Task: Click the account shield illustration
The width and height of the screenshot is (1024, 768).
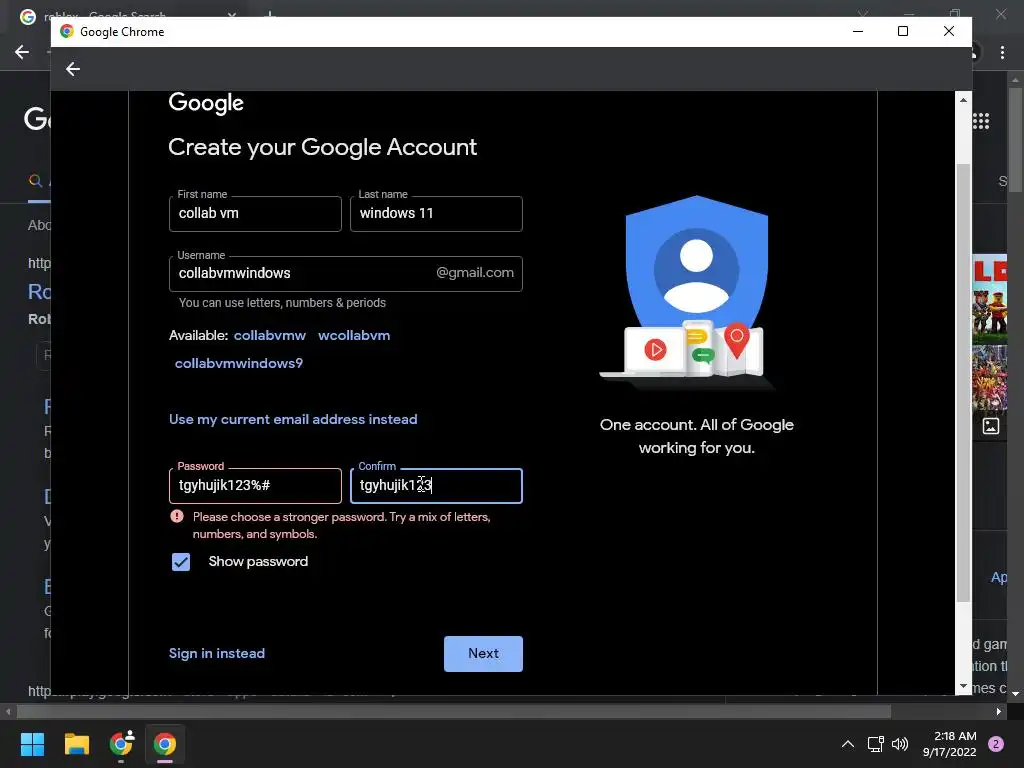Action: point(696,292)
